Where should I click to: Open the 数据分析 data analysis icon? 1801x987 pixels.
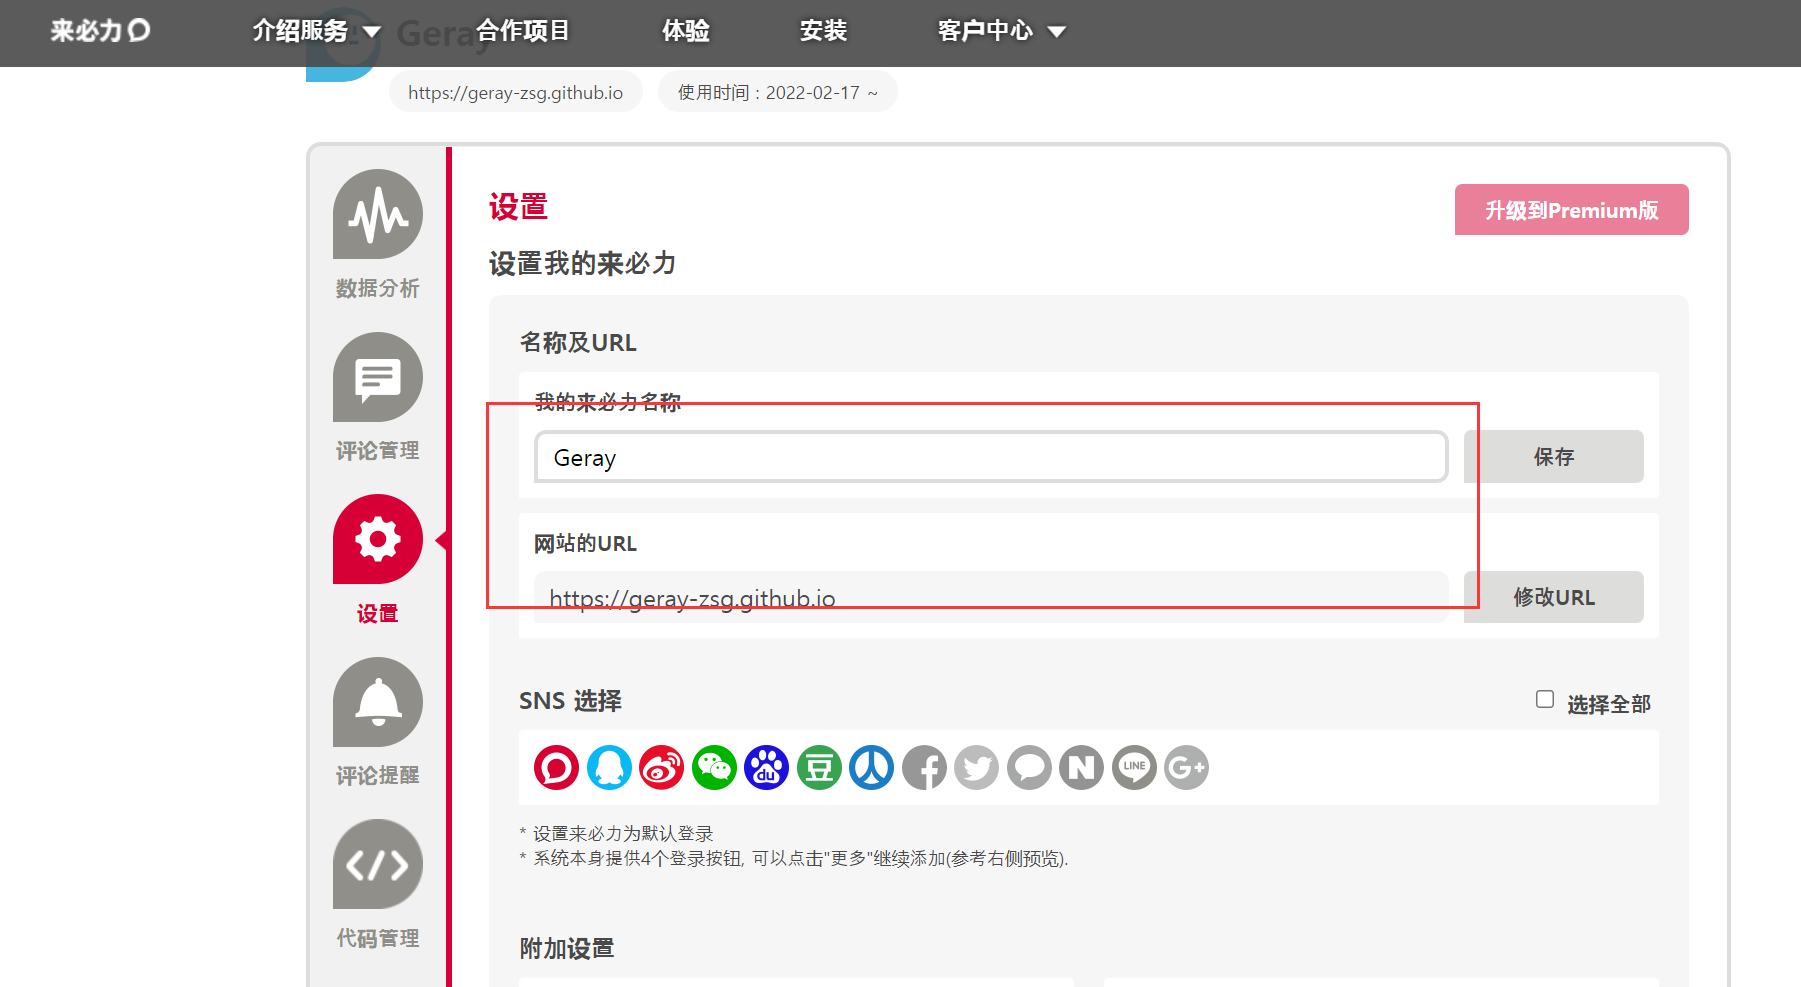click(x=378, y=214)
